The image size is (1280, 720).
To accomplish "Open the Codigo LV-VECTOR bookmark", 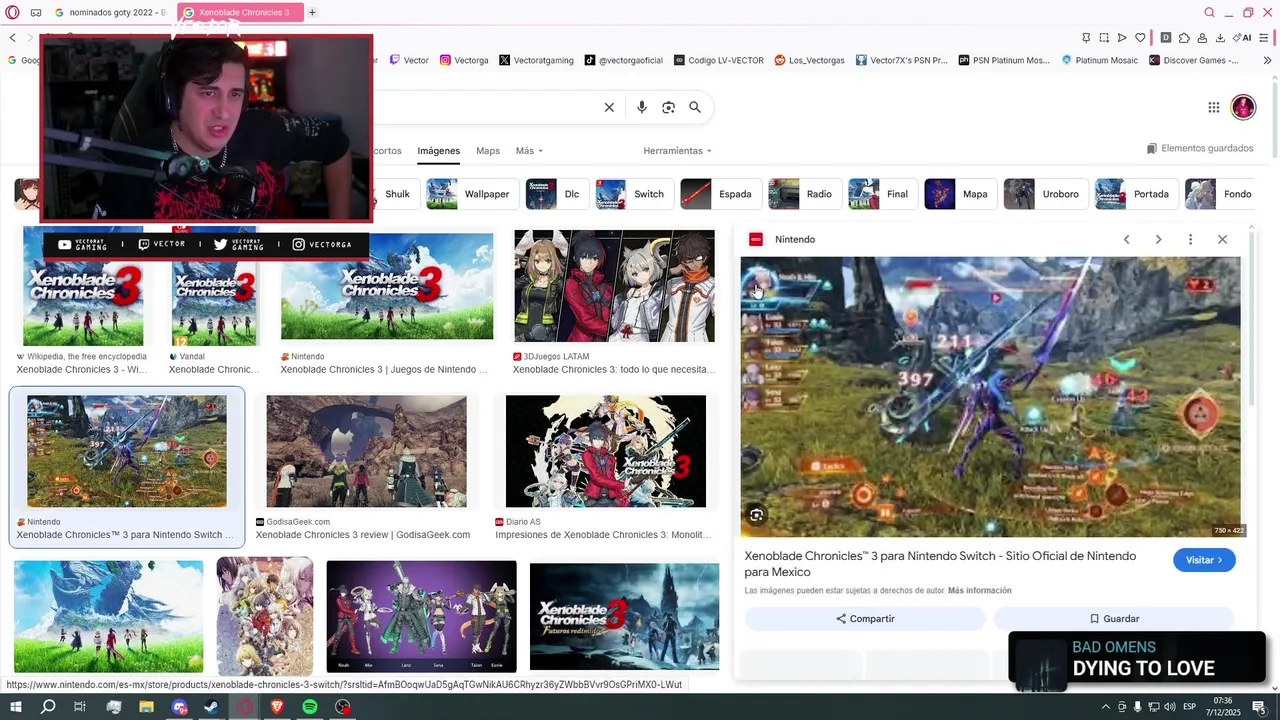I will pos(718,60).
